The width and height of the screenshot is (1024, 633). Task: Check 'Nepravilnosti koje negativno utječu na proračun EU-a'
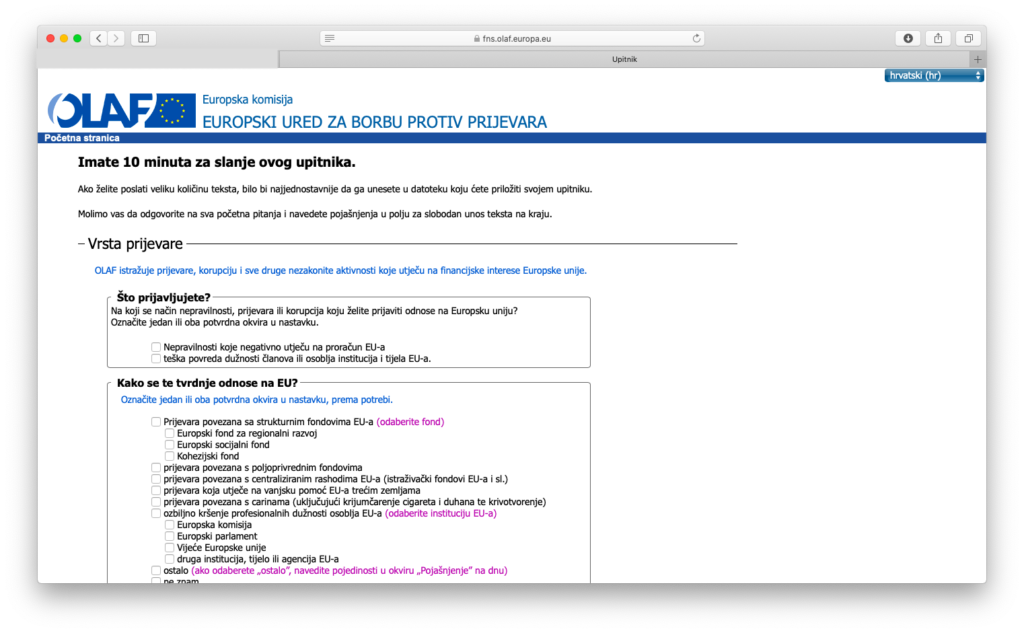pyautogui.click(x=156, y=347)
